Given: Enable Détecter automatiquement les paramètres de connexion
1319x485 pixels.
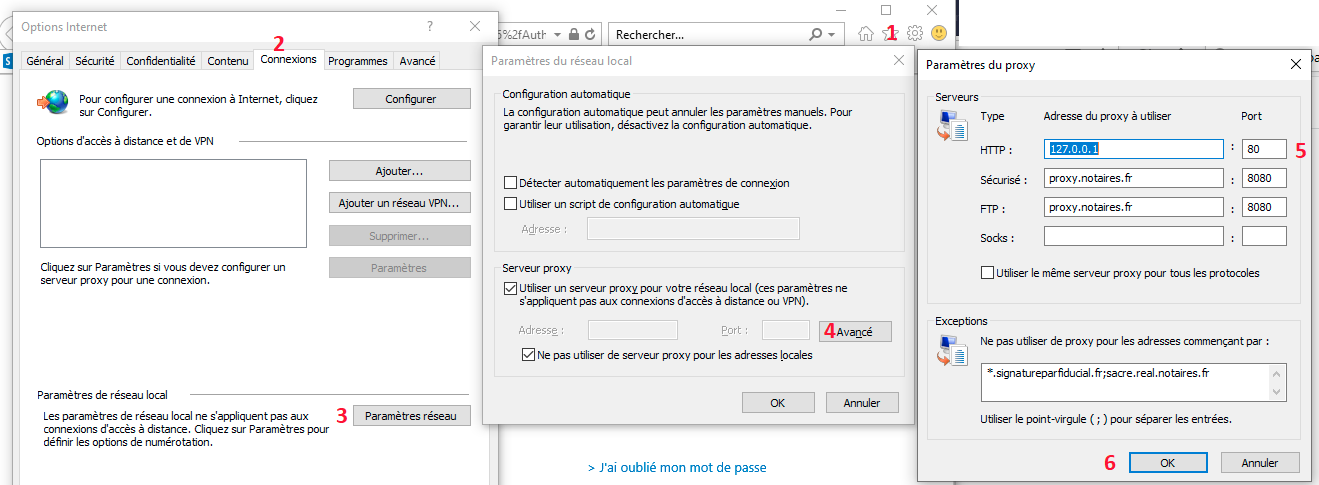Looking at the screenshot, I should click(512, 184).
